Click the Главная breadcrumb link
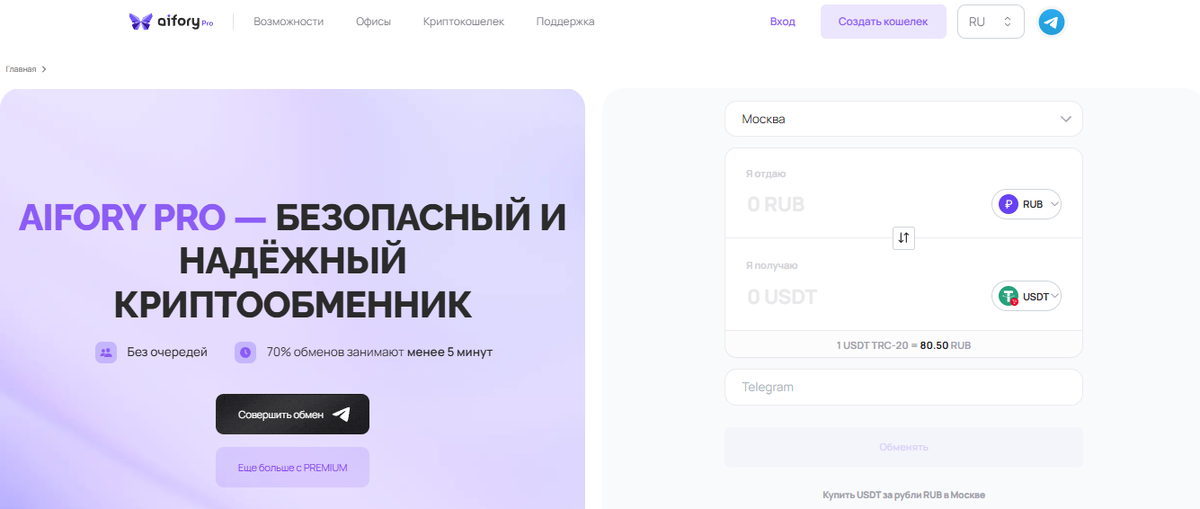Viewport: 1200px width, 509px height. click(21, 69)
